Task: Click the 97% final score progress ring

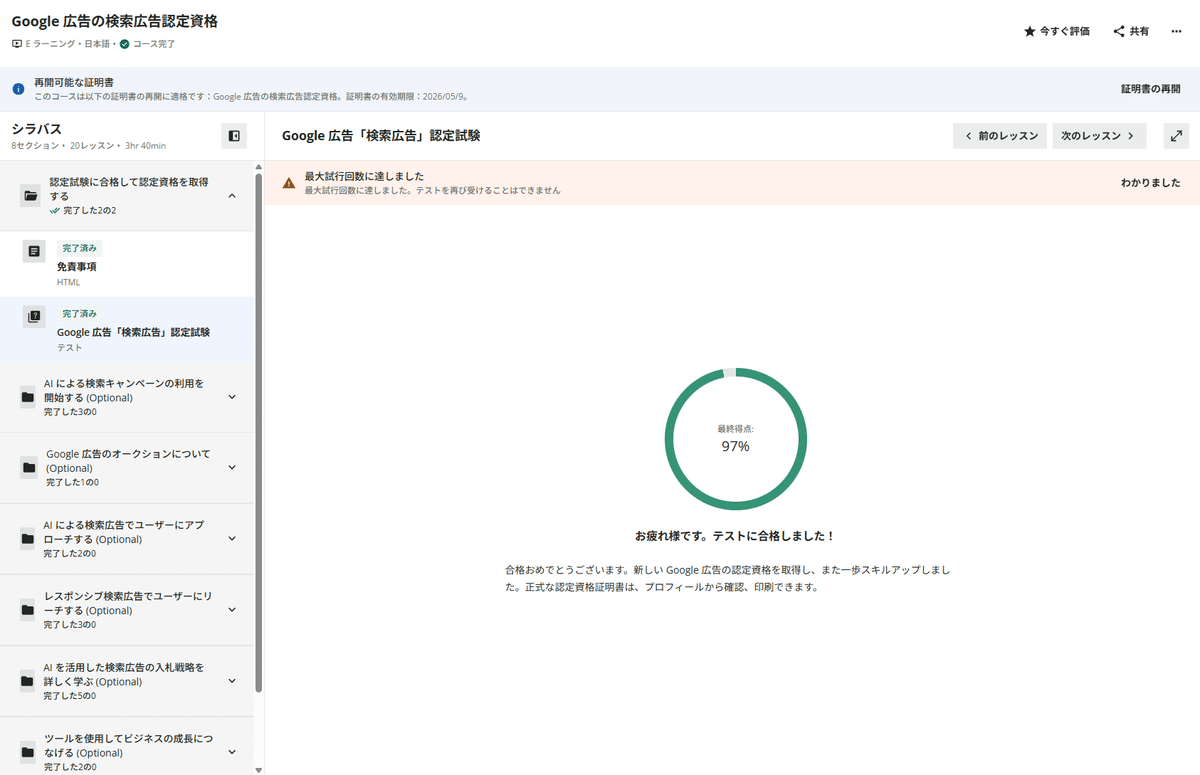Action: point(735,438)
